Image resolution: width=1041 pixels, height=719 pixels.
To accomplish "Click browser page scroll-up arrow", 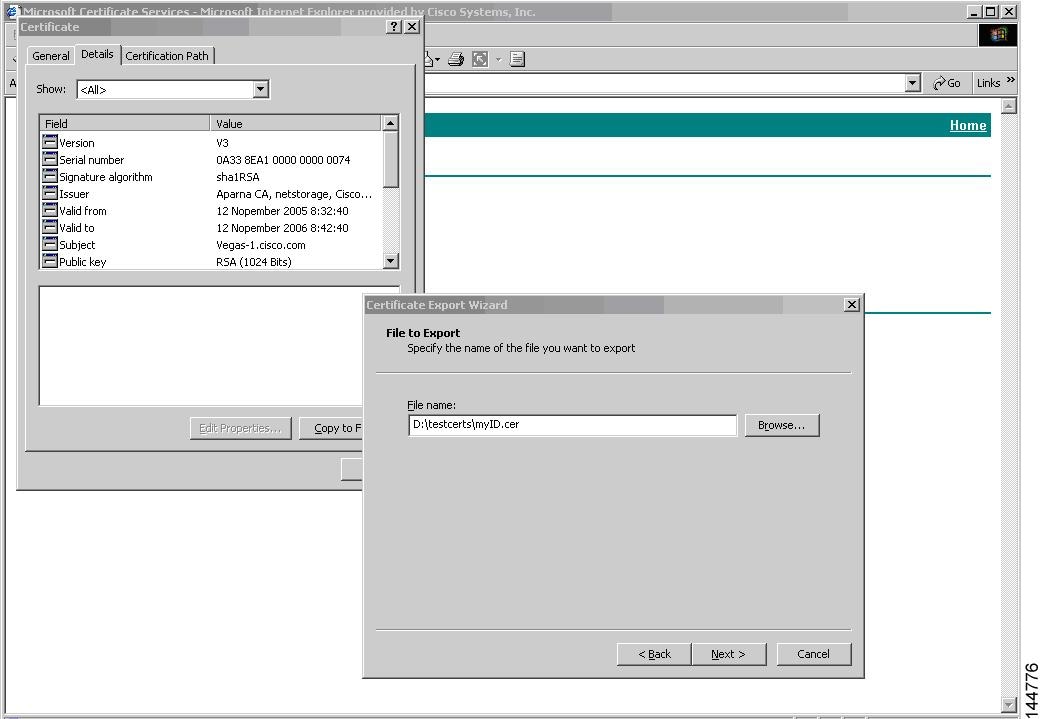I will (x=1008, y=106).
